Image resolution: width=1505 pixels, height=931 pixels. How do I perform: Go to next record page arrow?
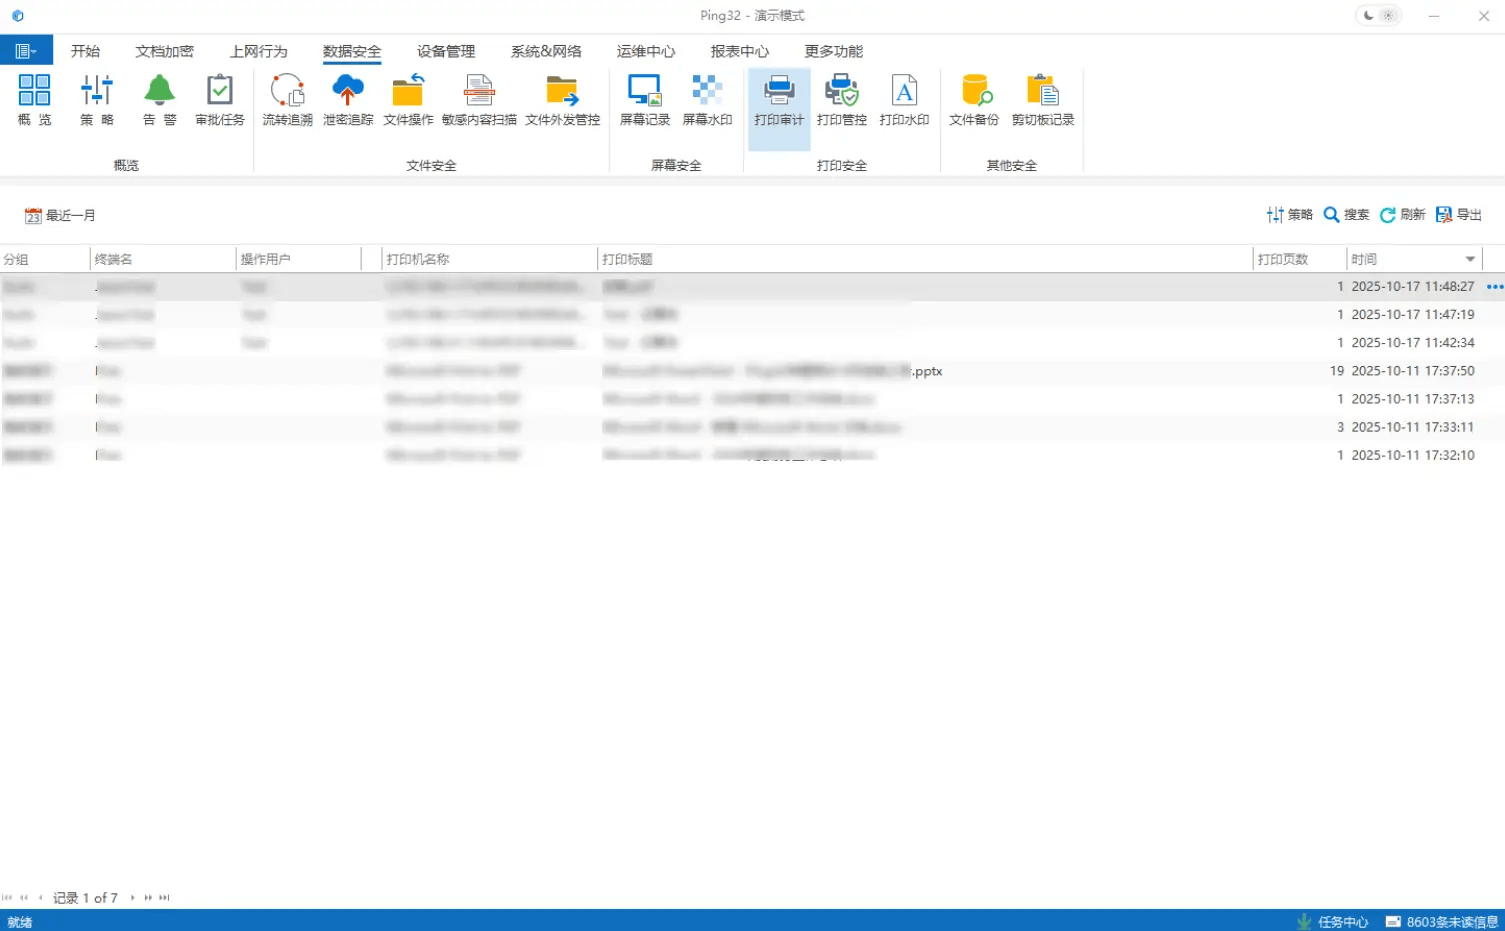tap(132, 898)
